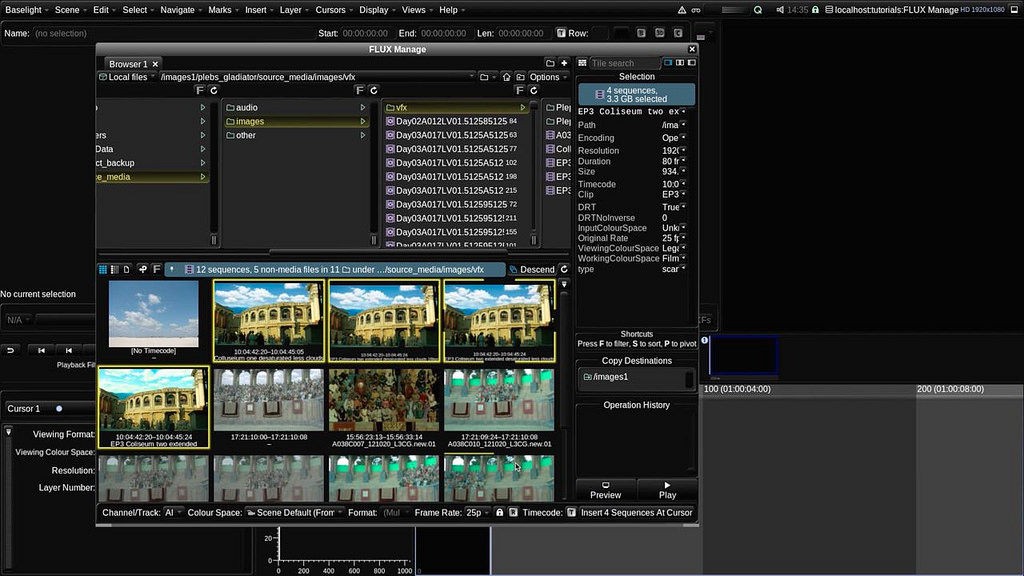Click the tile layout icon left of search
The image size is (1024, 576).
click(582, 63)
